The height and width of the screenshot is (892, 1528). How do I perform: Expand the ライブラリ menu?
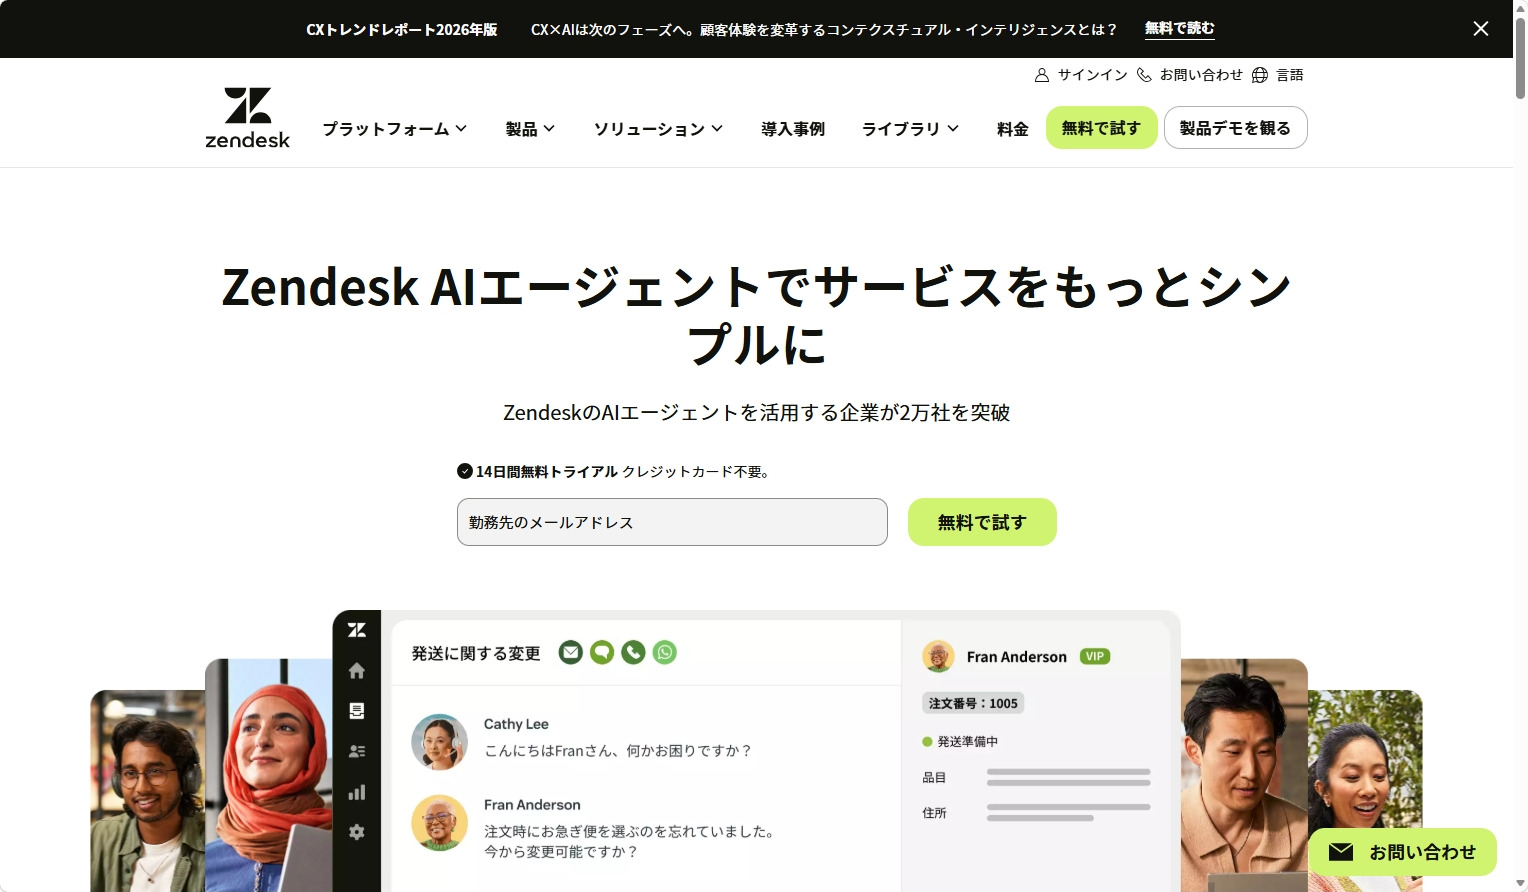[910, 129]
